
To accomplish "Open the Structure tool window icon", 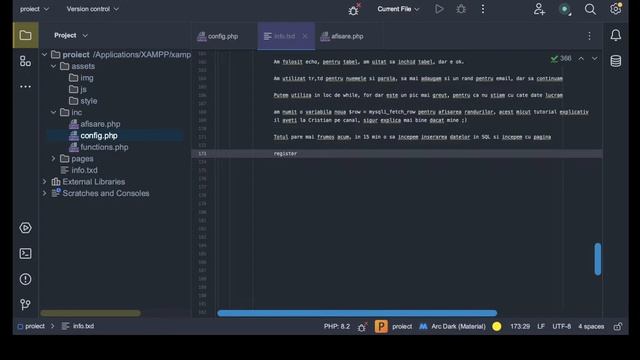I will point(25,61).
